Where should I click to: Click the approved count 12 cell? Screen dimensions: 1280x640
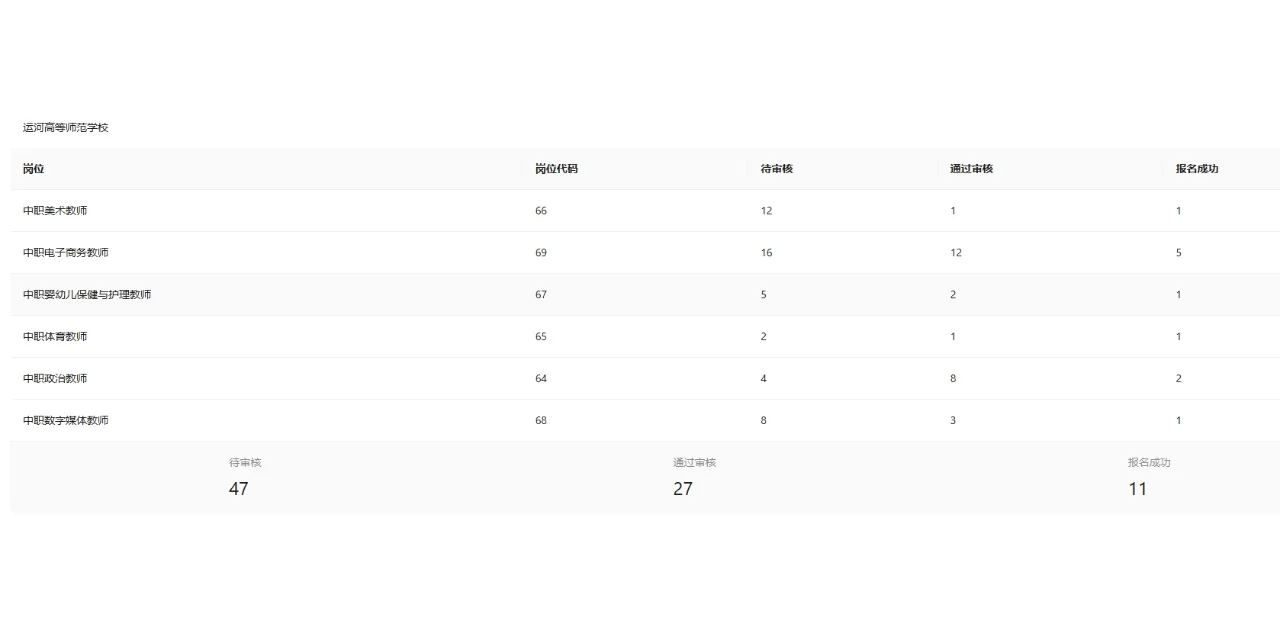[x=956, y=253]
